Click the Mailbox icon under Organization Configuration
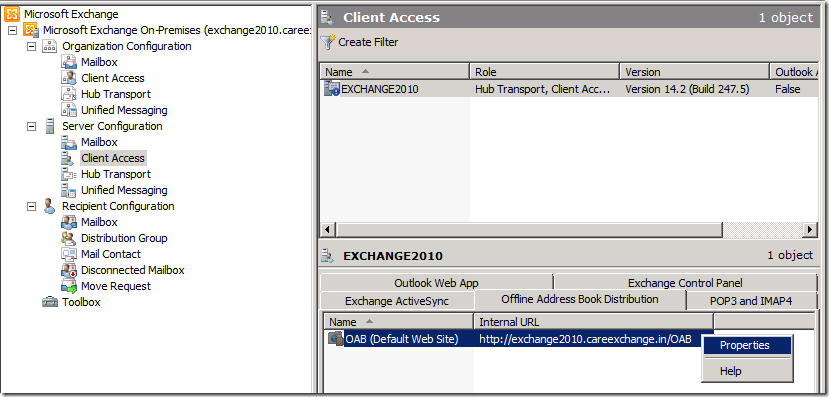 click(x=69, y=62)
